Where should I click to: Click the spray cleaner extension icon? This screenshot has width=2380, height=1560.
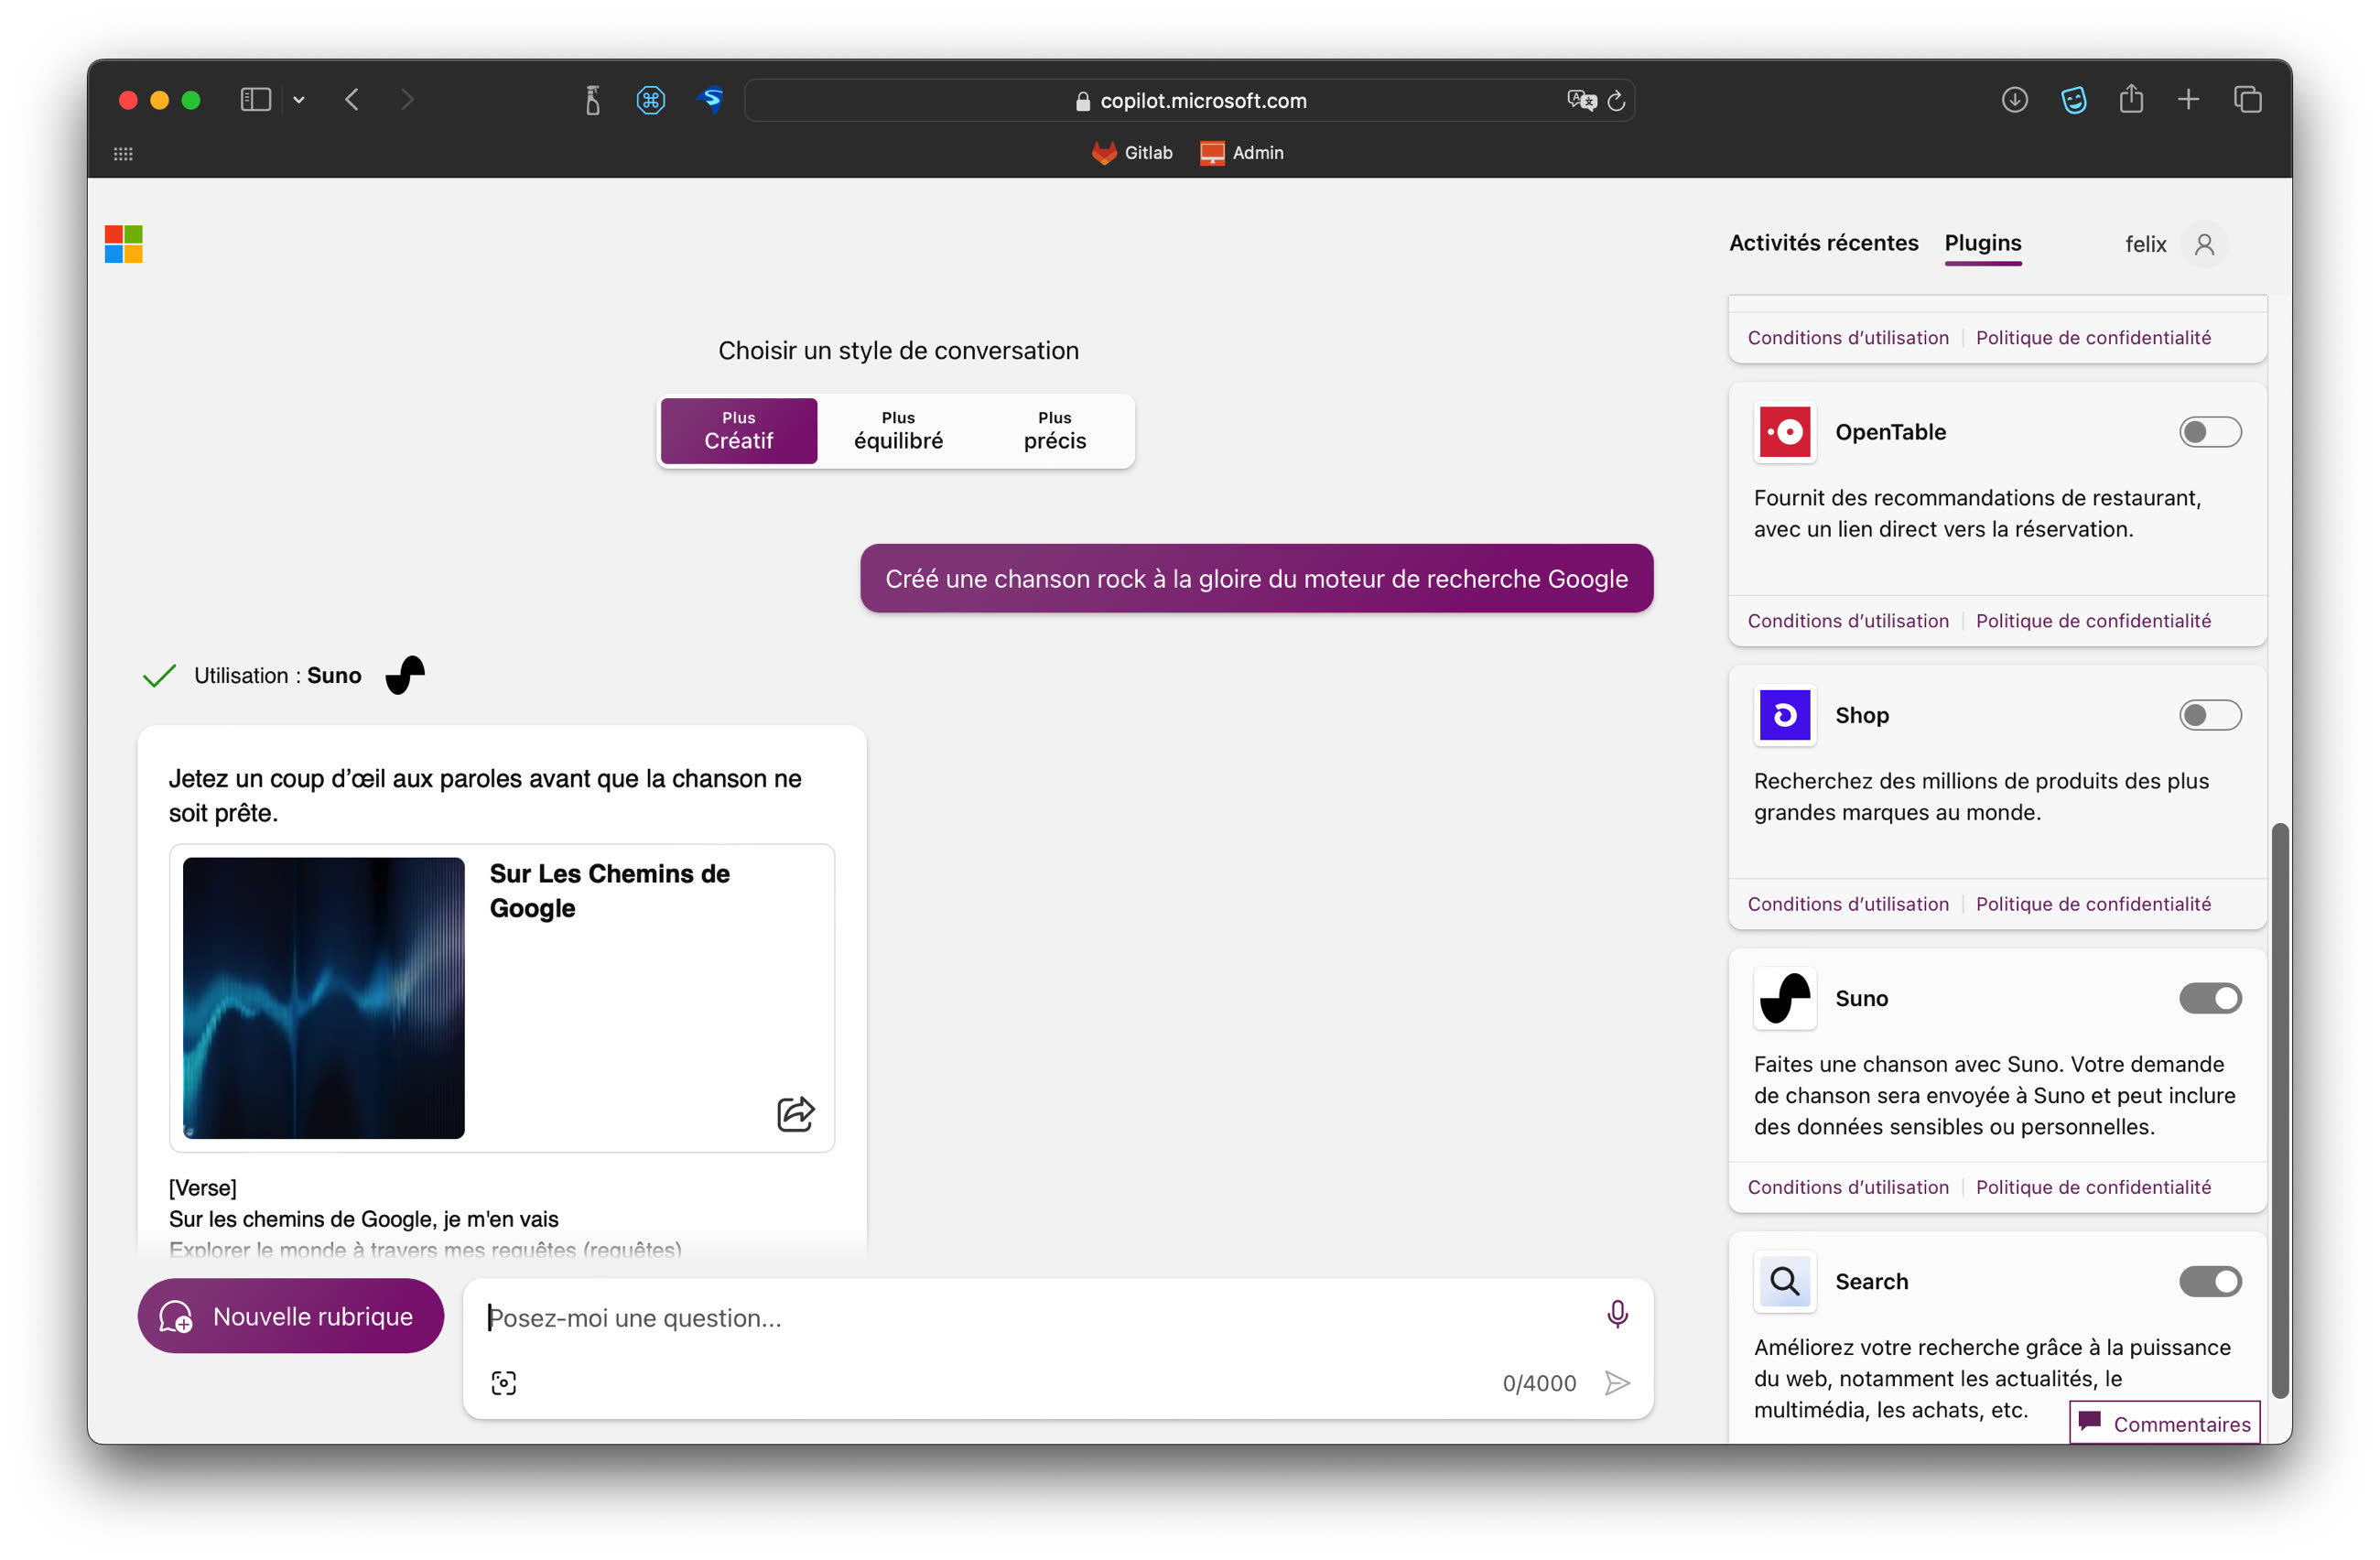pyautogui.click(x=593, y=100)
